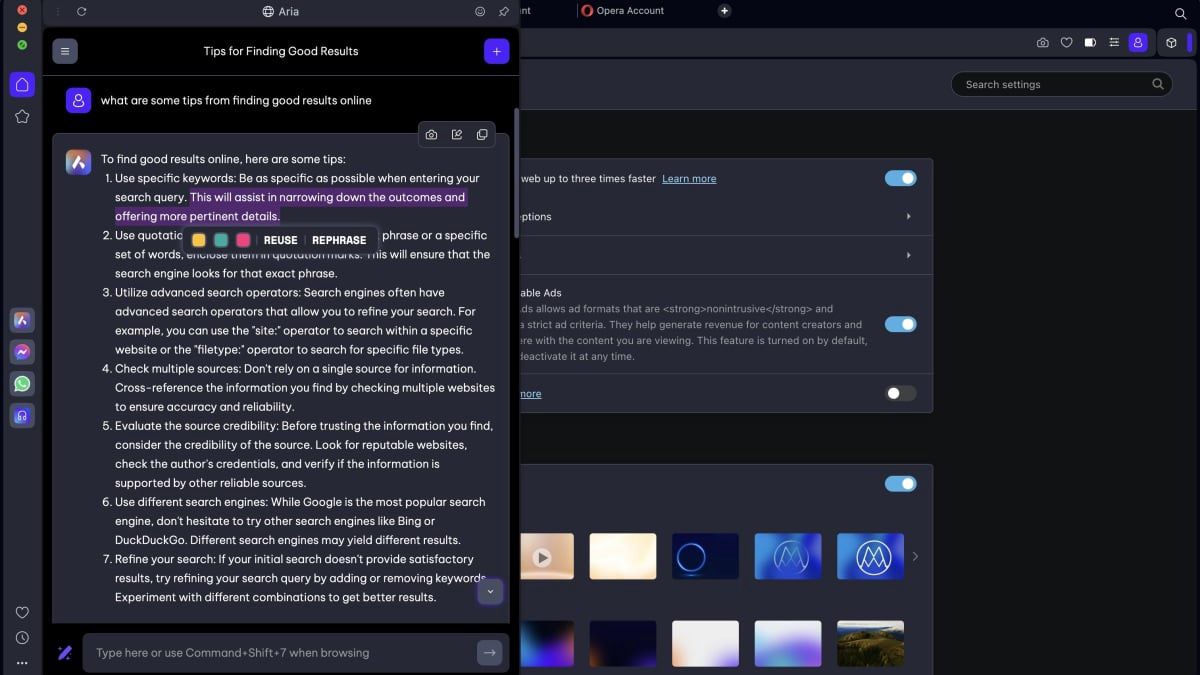Open Messenger in the sidebar
The height and width of the screenshot is (675, 1200).
click(22, 352)
